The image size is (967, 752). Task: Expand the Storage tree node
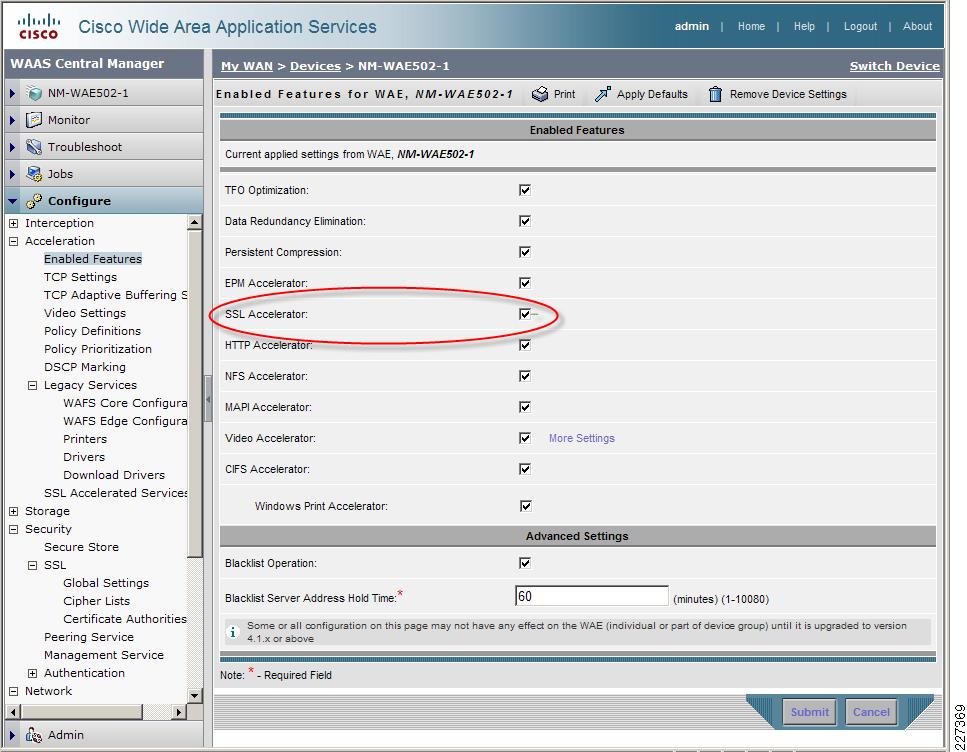pos(14,511)
